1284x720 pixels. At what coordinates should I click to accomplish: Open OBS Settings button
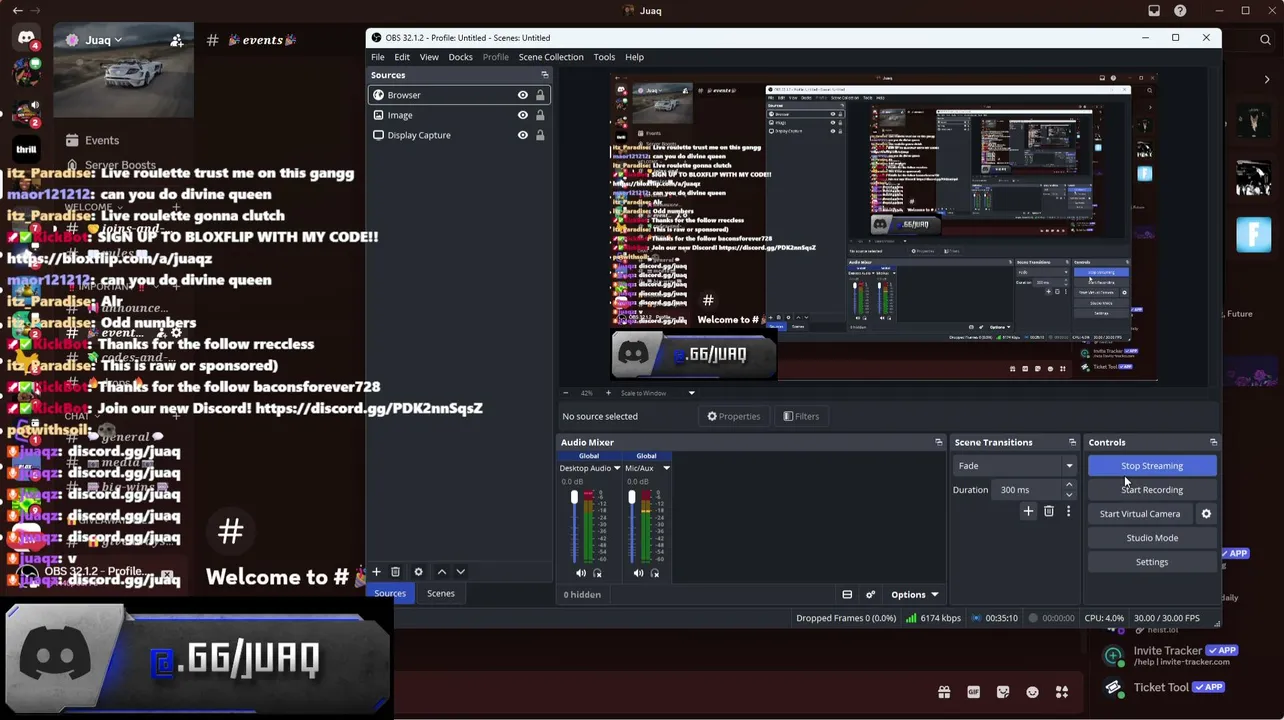click(1152, 562)
